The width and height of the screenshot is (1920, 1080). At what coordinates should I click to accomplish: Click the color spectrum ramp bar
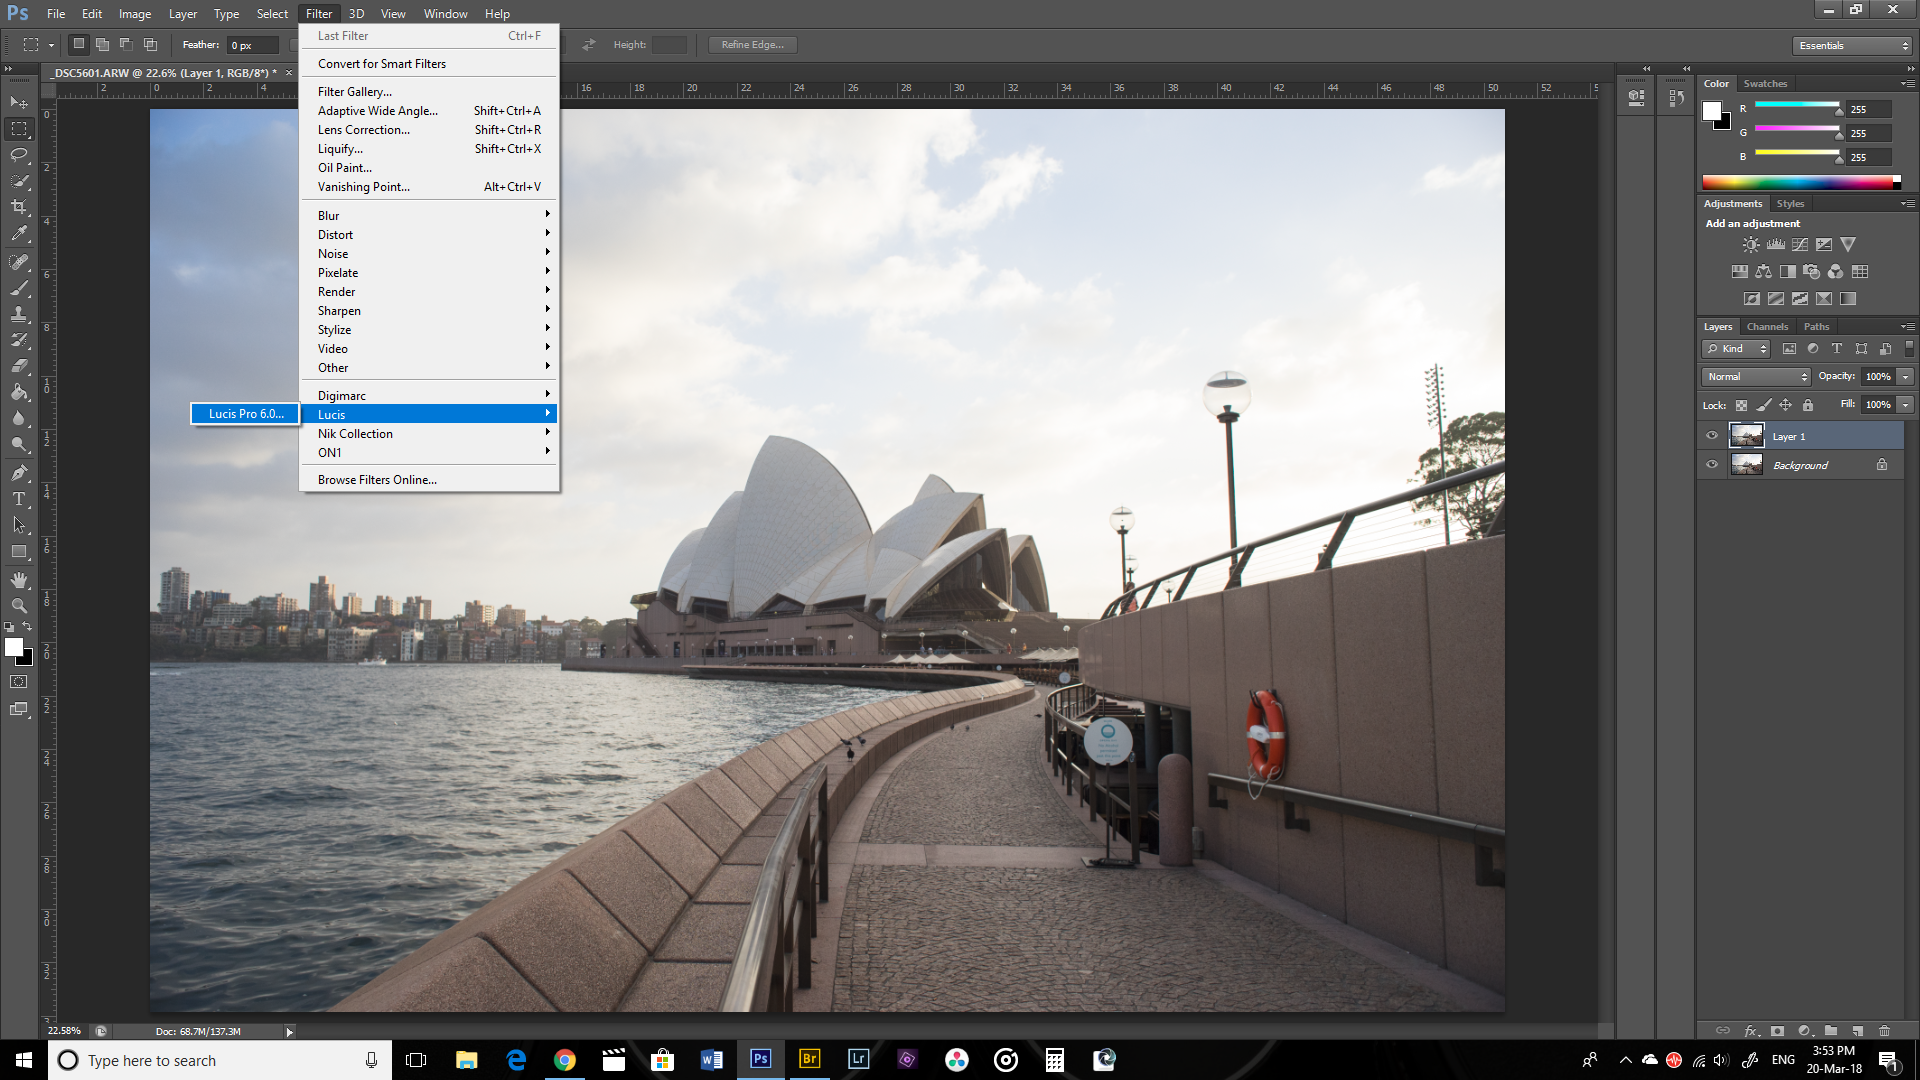tap(1798, 182)
